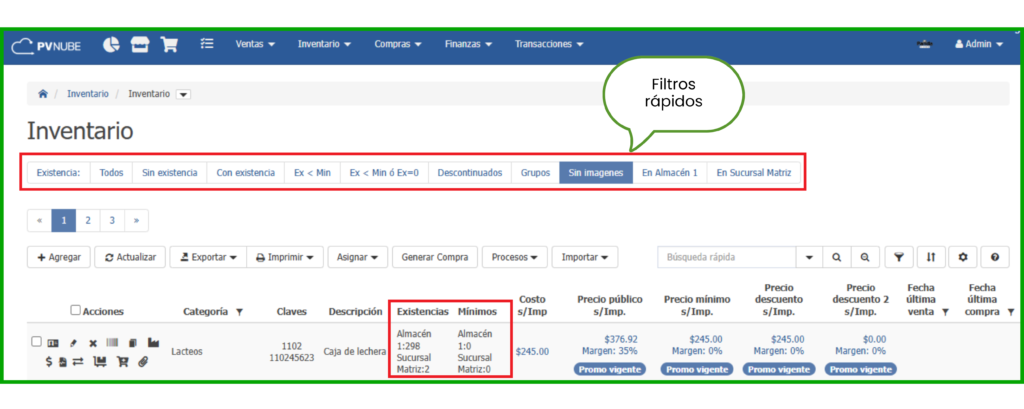Click the Actualizar button
The height and width of the screenshot is (409, 1024).
coord(130,257)
